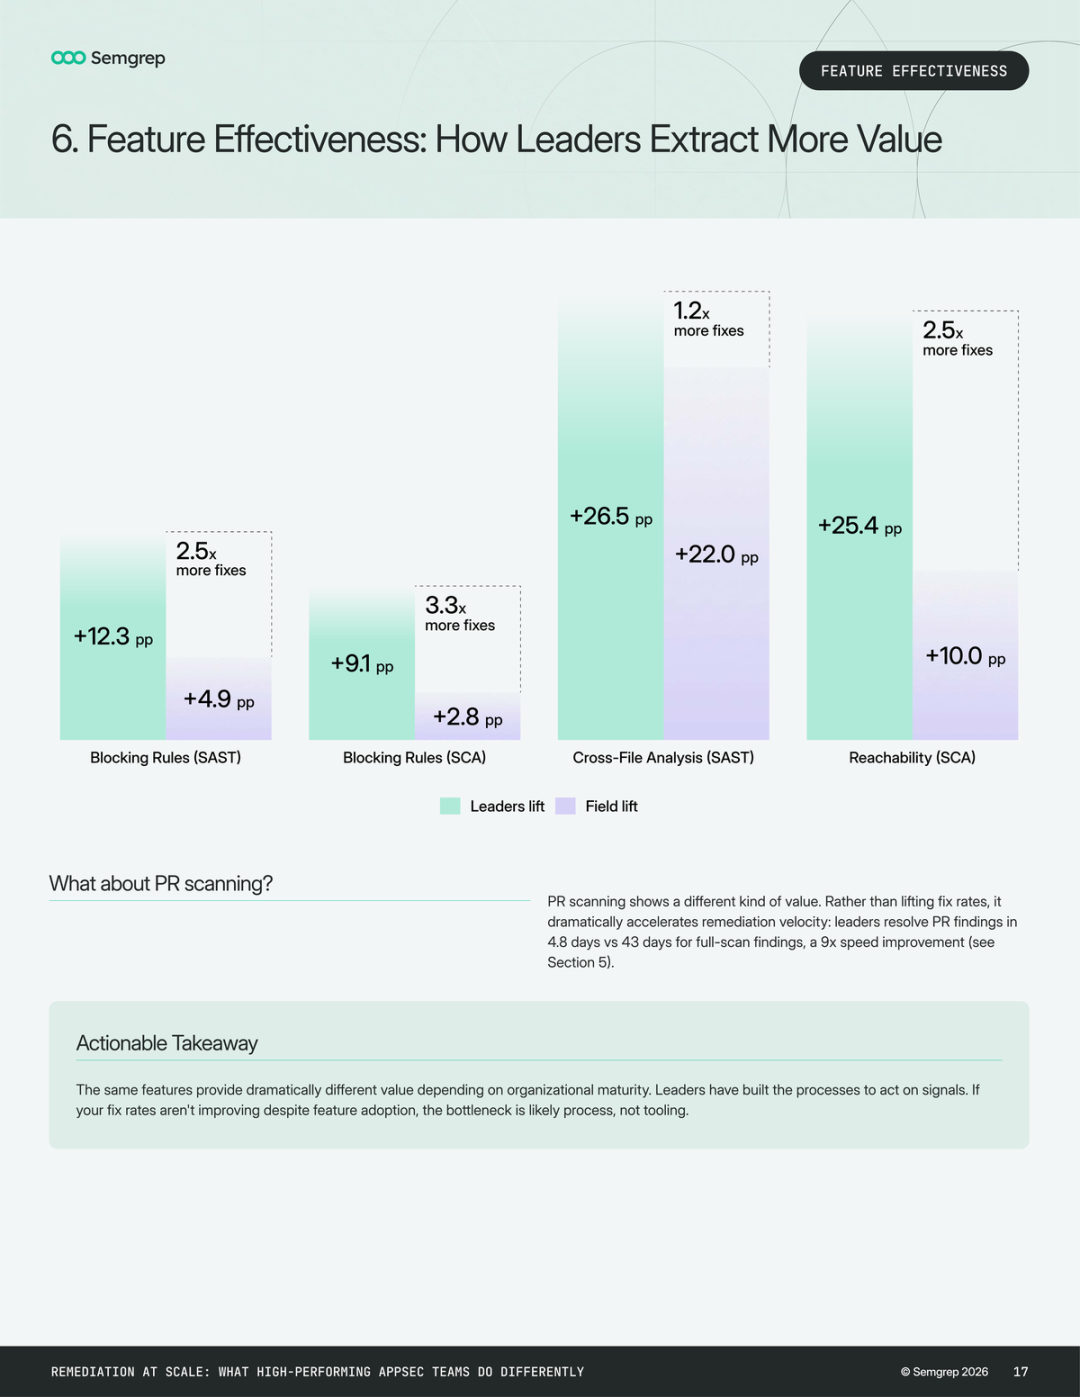
Task: Click the FEATURE EFFECTIVENESS badge
Action: coord(914,71)
